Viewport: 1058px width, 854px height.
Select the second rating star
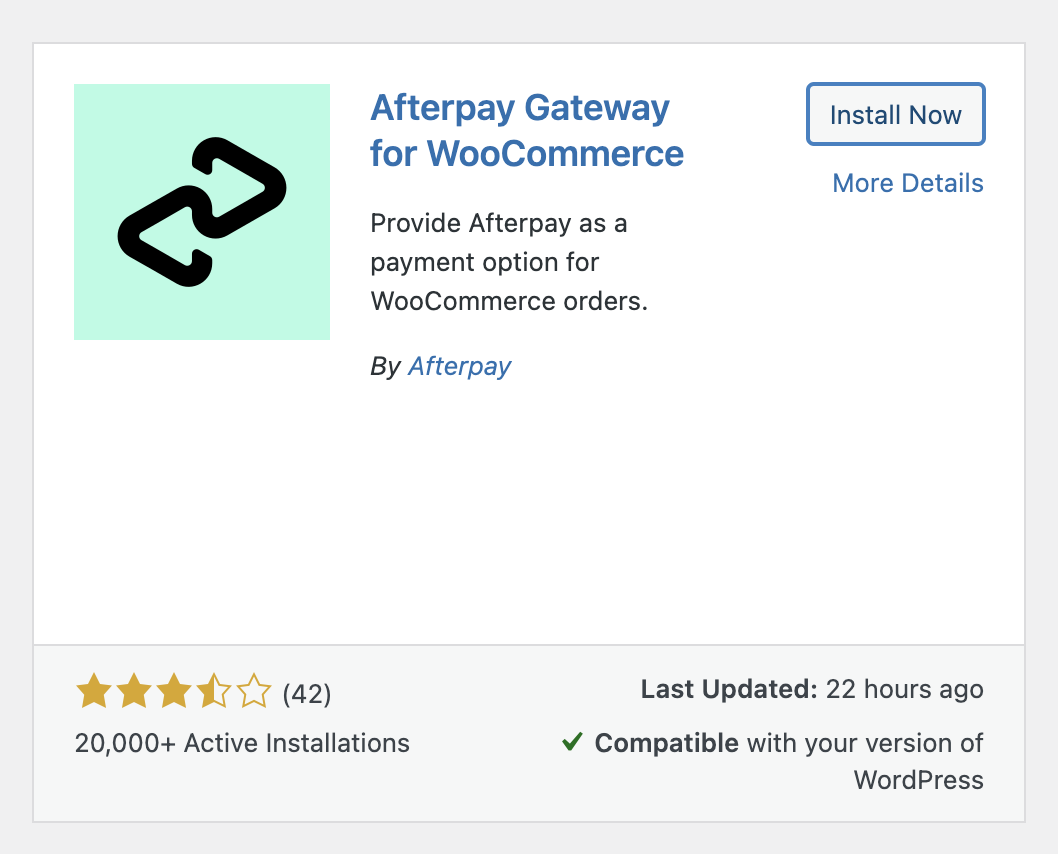click(132, 691)
